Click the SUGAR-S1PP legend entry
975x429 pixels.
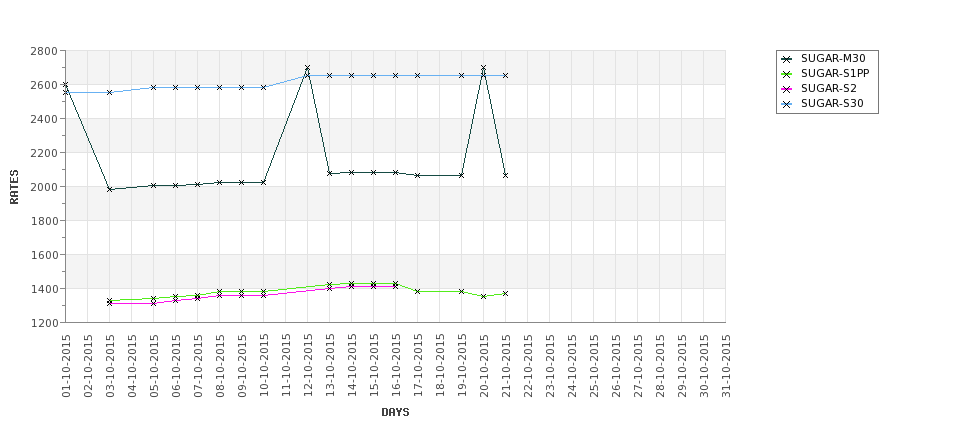825,73
